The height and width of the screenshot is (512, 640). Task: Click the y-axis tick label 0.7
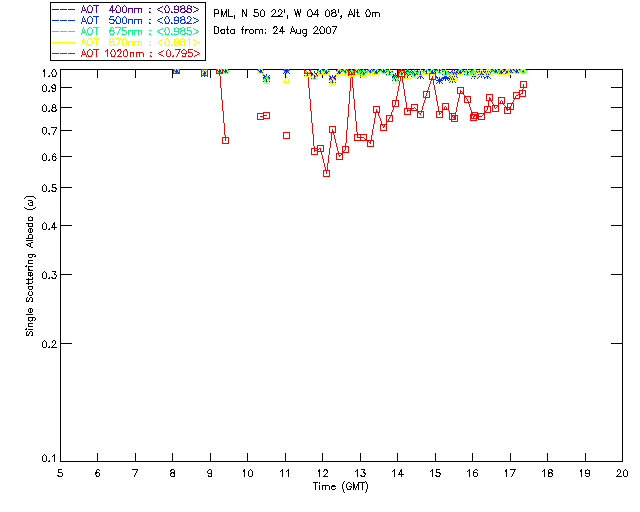(49, 131)
